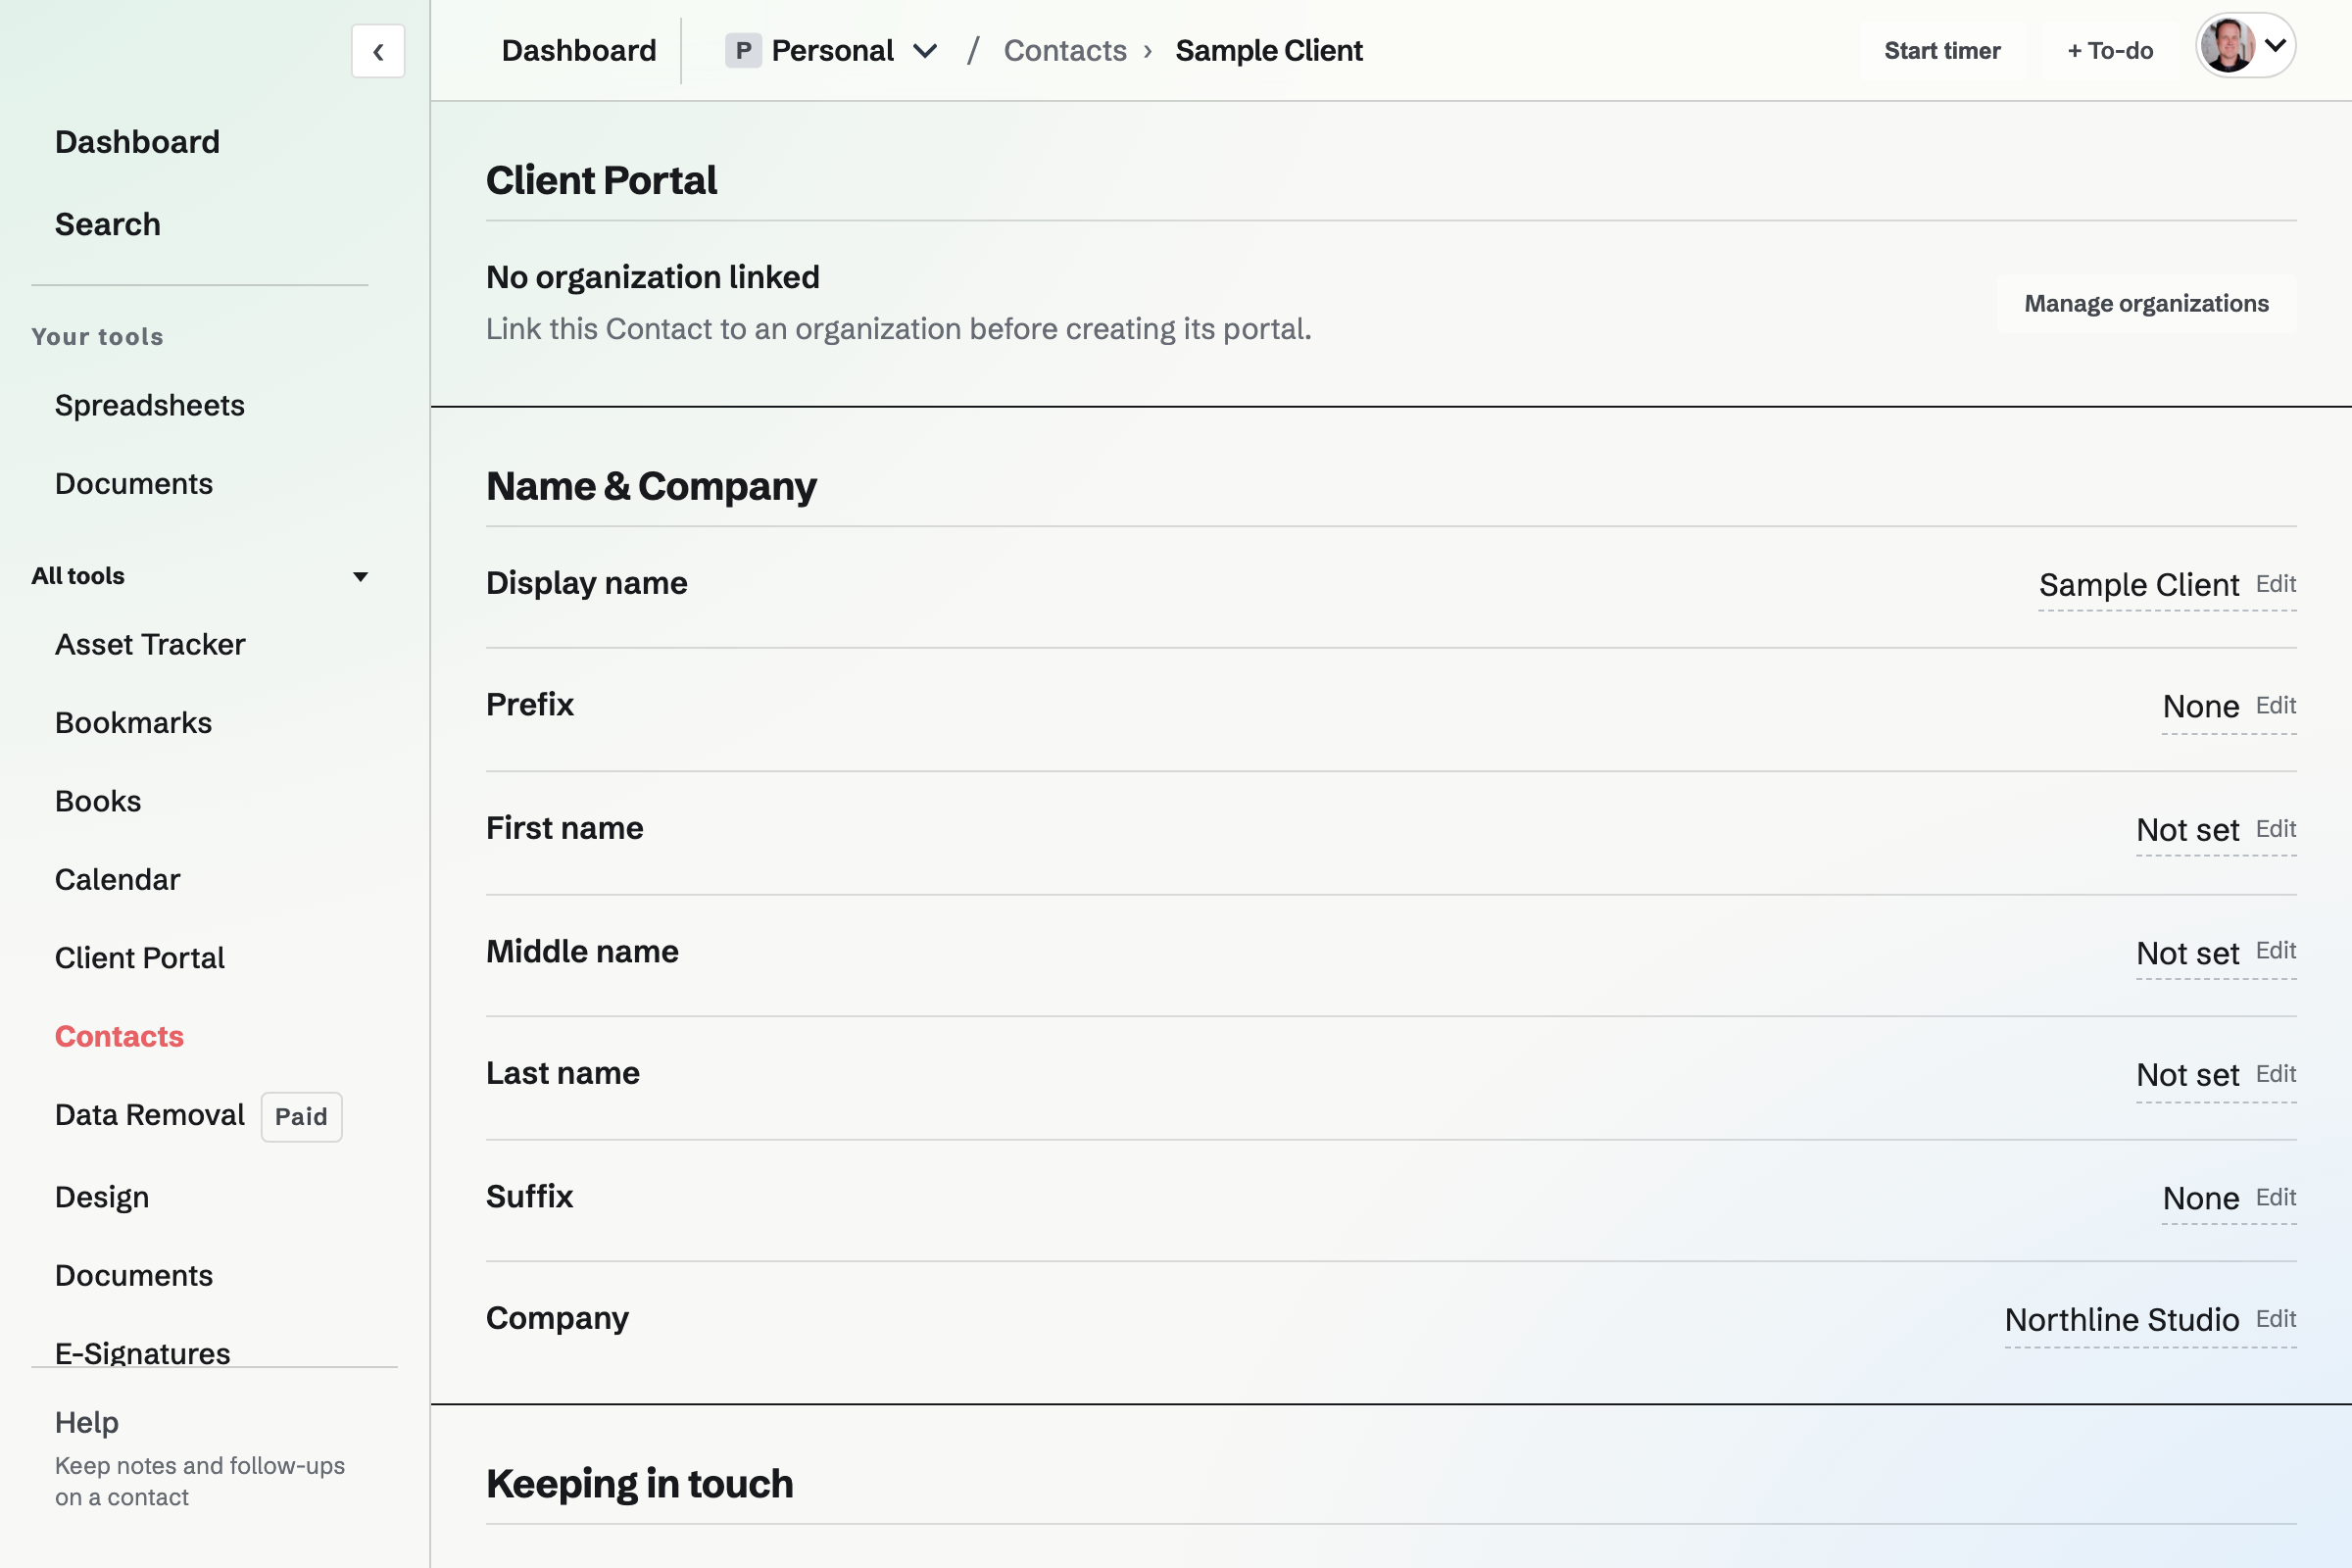The width and height of the screenshot is (2352, 1568).
Task: Edit the Prefix field
Action: point(2276,705)
